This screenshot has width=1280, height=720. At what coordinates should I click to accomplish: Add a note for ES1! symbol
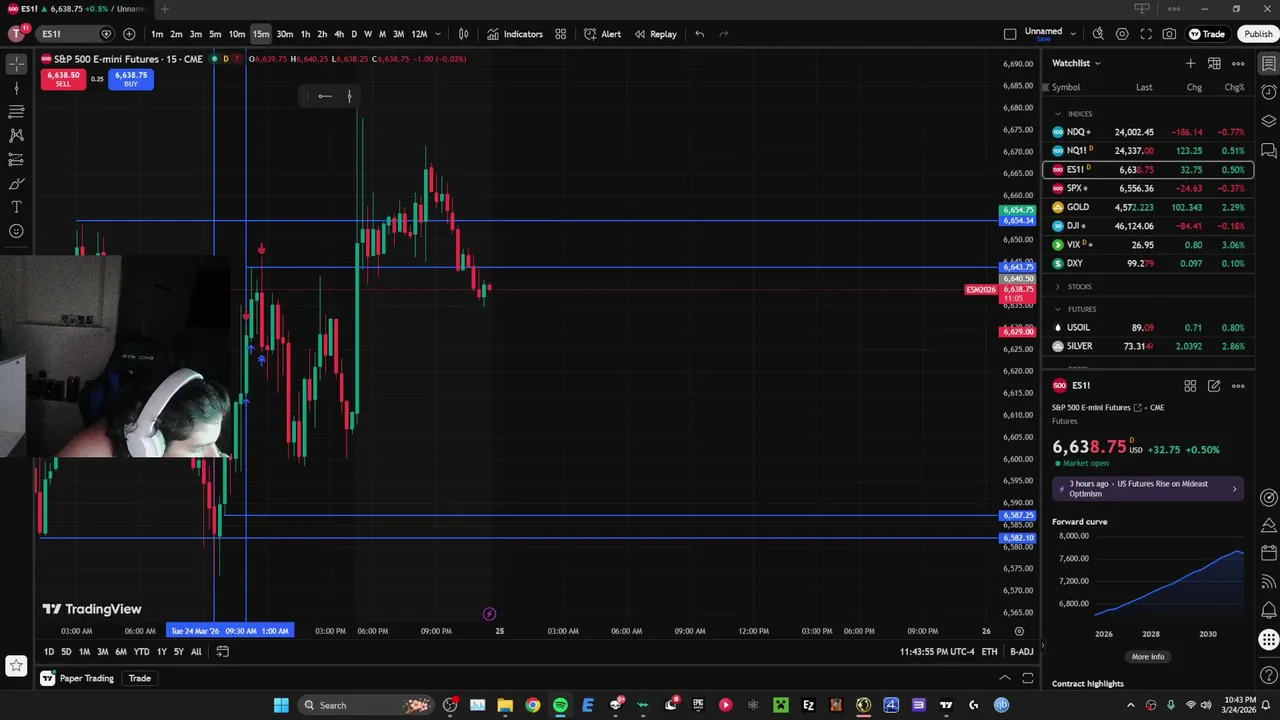[1214, 386]
